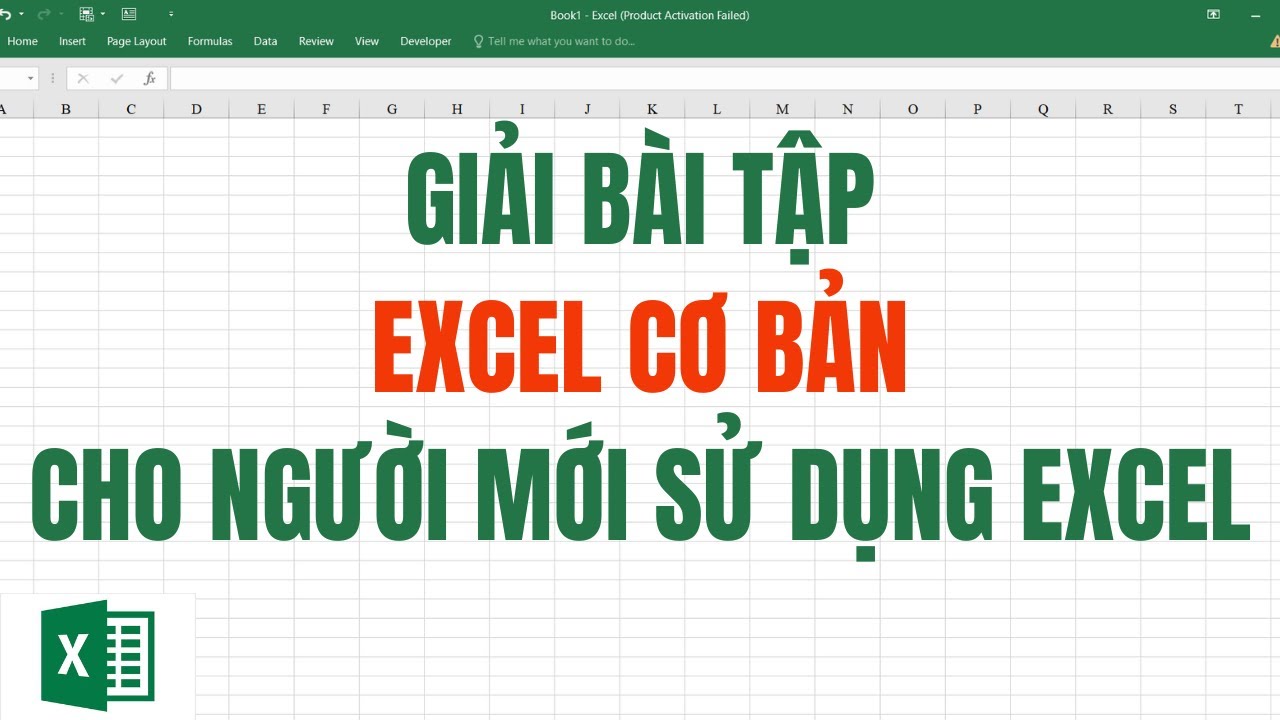Open the Home ribbon tab
The image size is (1280, 720).
(x=22, y=41)
